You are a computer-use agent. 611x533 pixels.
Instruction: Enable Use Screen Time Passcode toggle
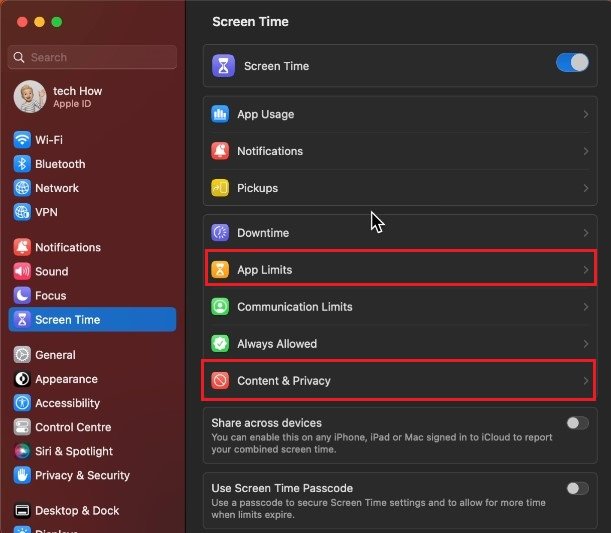click(x=577, y=488)
